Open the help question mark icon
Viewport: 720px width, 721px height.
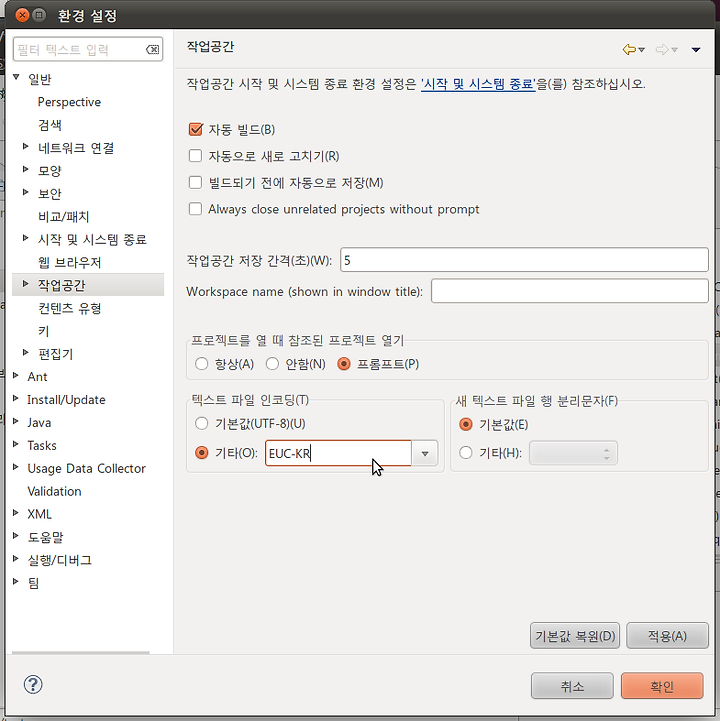point(33,685)
